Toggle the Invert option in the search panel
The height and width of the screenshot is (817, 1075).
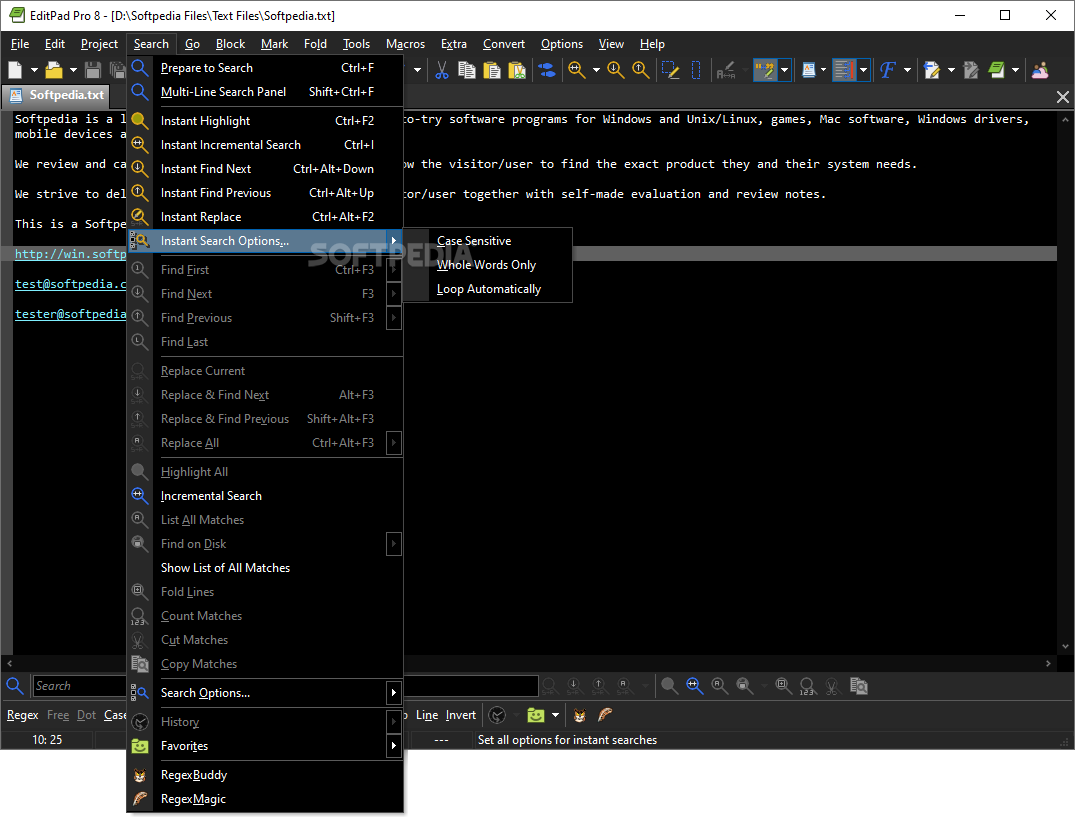pyautogui.click(x=461, y=715)
